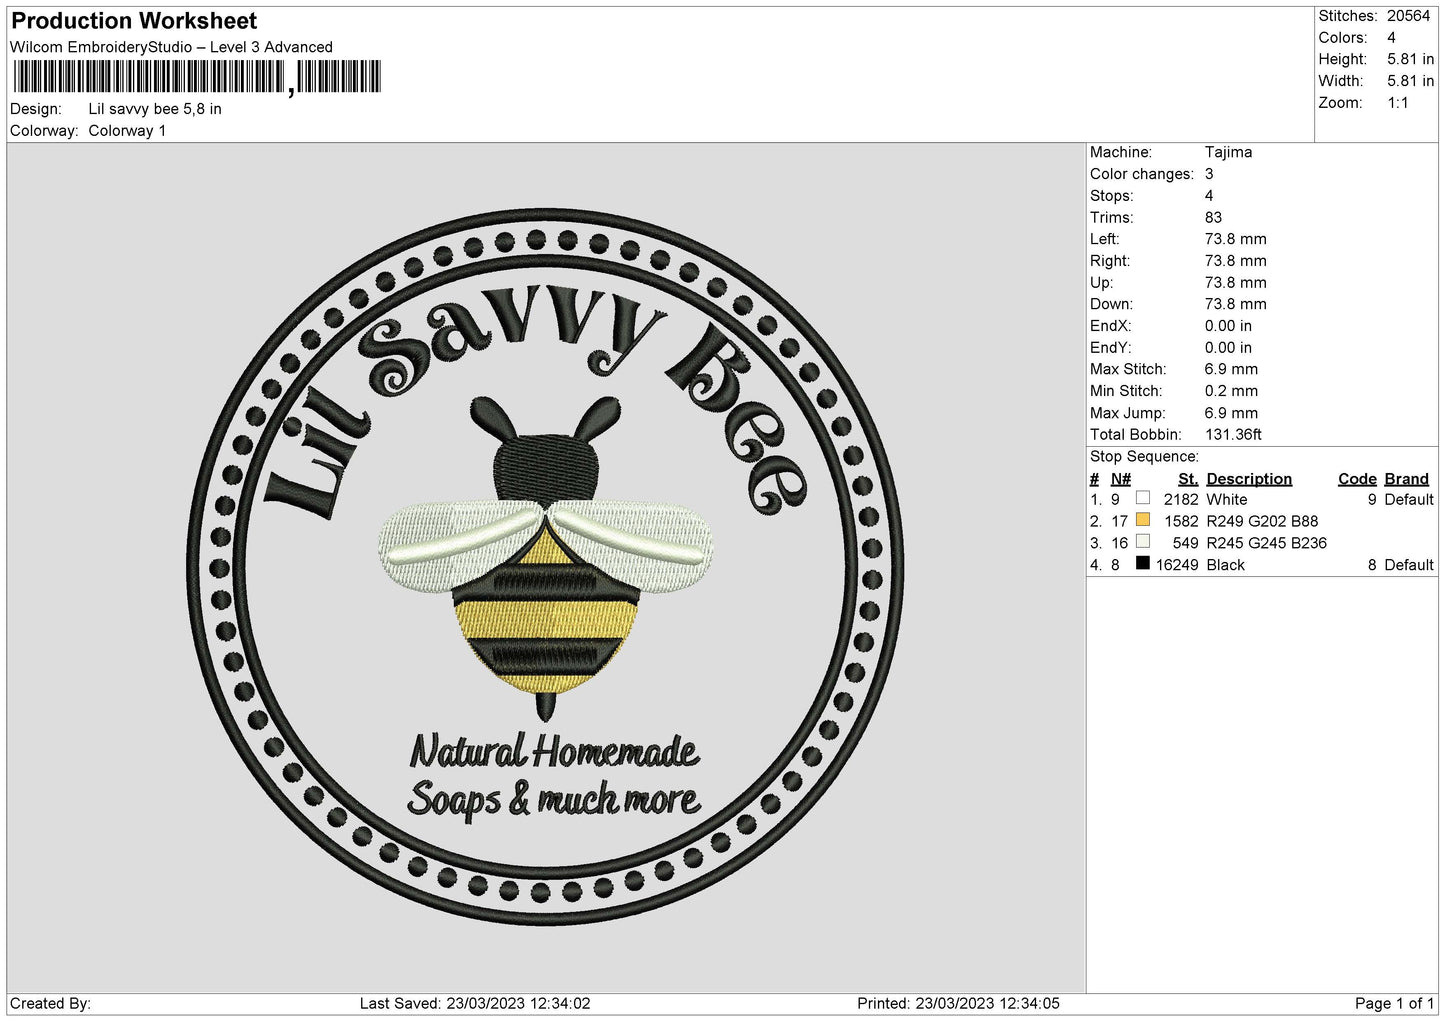Click the Up value '73.8 mm'
This screenshot has width=1445, height=1021.
[1235, 283]
